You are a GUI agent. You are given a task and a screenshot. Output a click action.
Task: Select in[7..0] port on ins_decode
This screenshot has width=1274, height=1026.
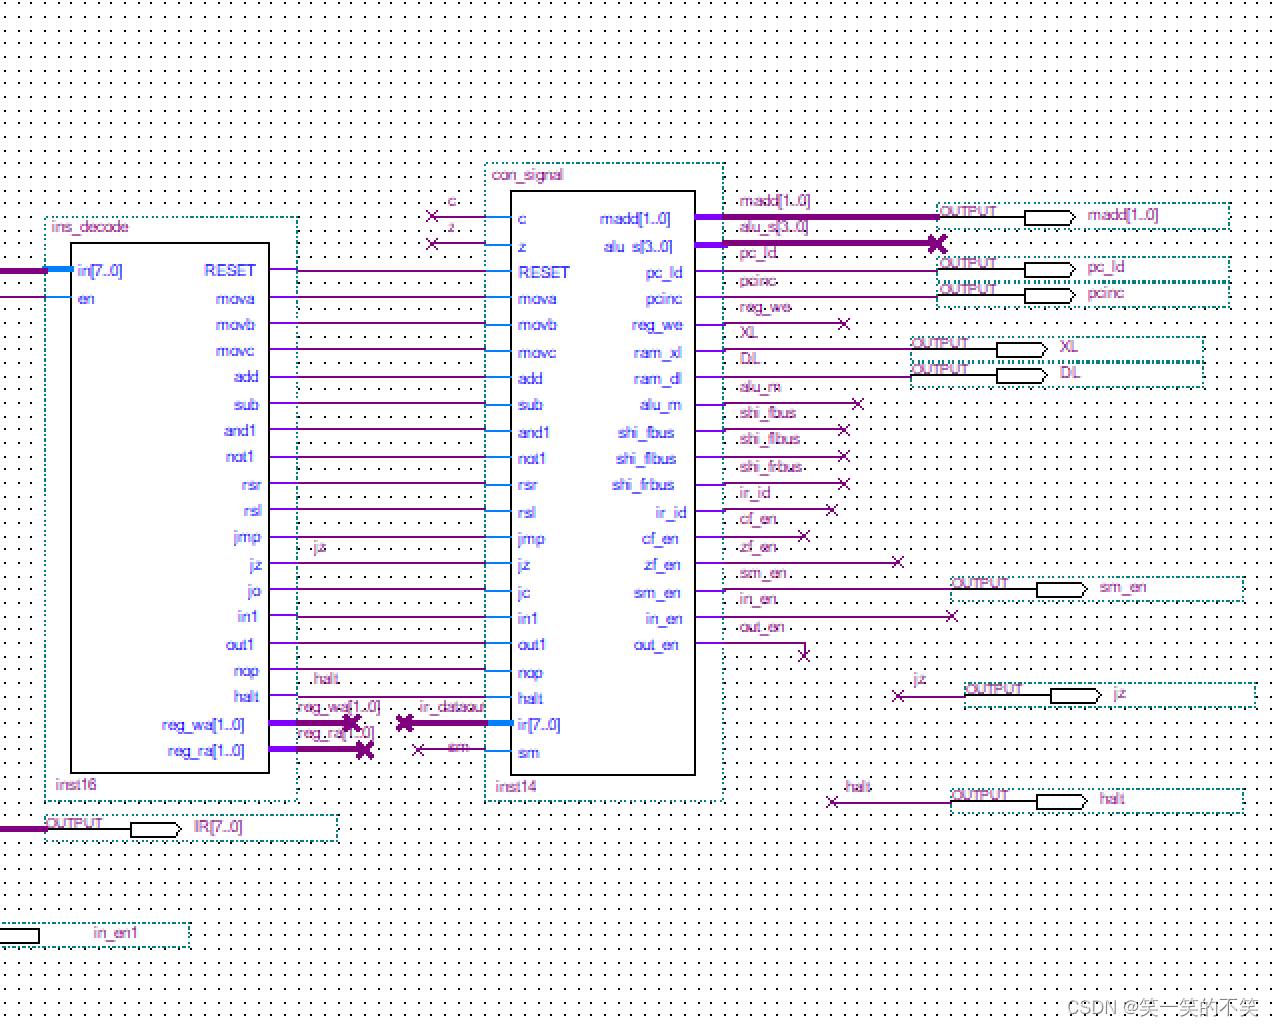[x=100, y=271]
